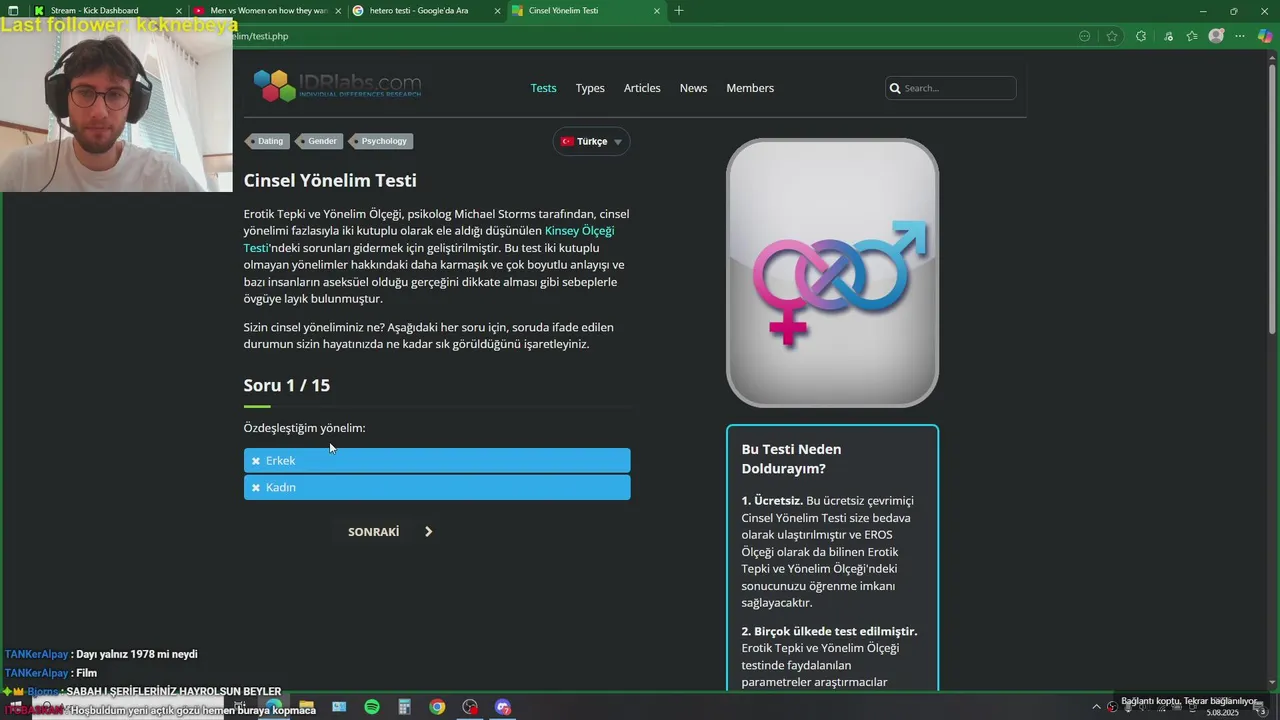This screenshot has height=720, width=1280.
Task: Open the browser profile avatar
Action: tap(1216, 36)
